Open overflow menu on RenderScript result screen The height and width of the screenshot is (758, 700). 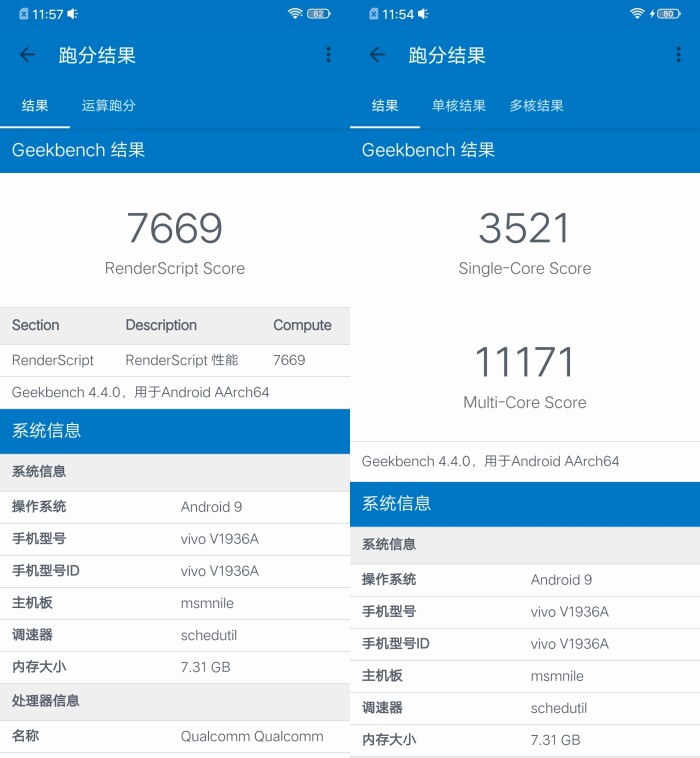328,55
